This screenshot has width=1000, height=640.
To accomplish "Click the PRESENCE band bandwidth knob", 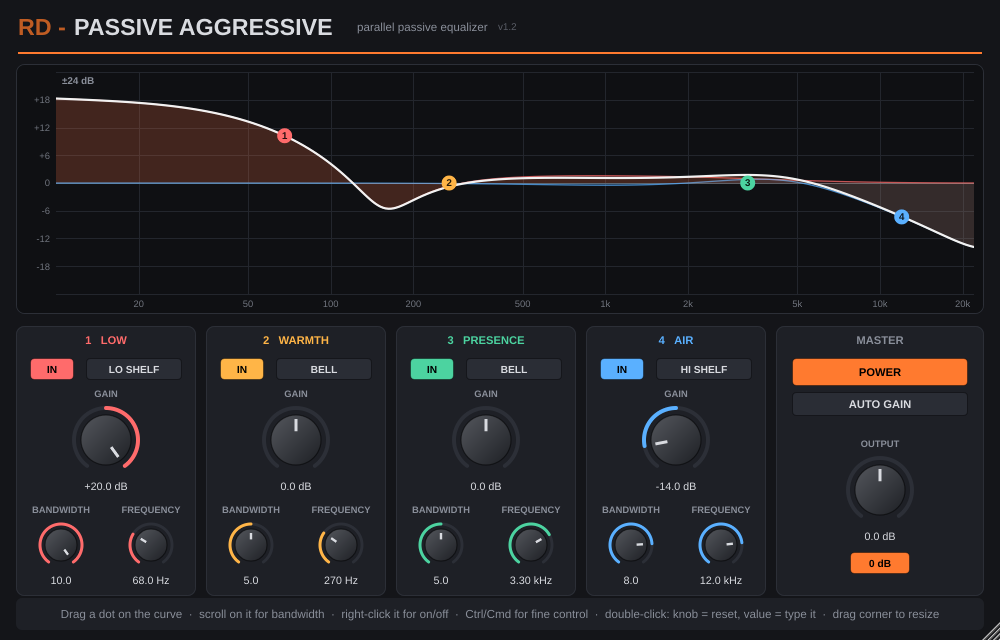I will point(441,545).
